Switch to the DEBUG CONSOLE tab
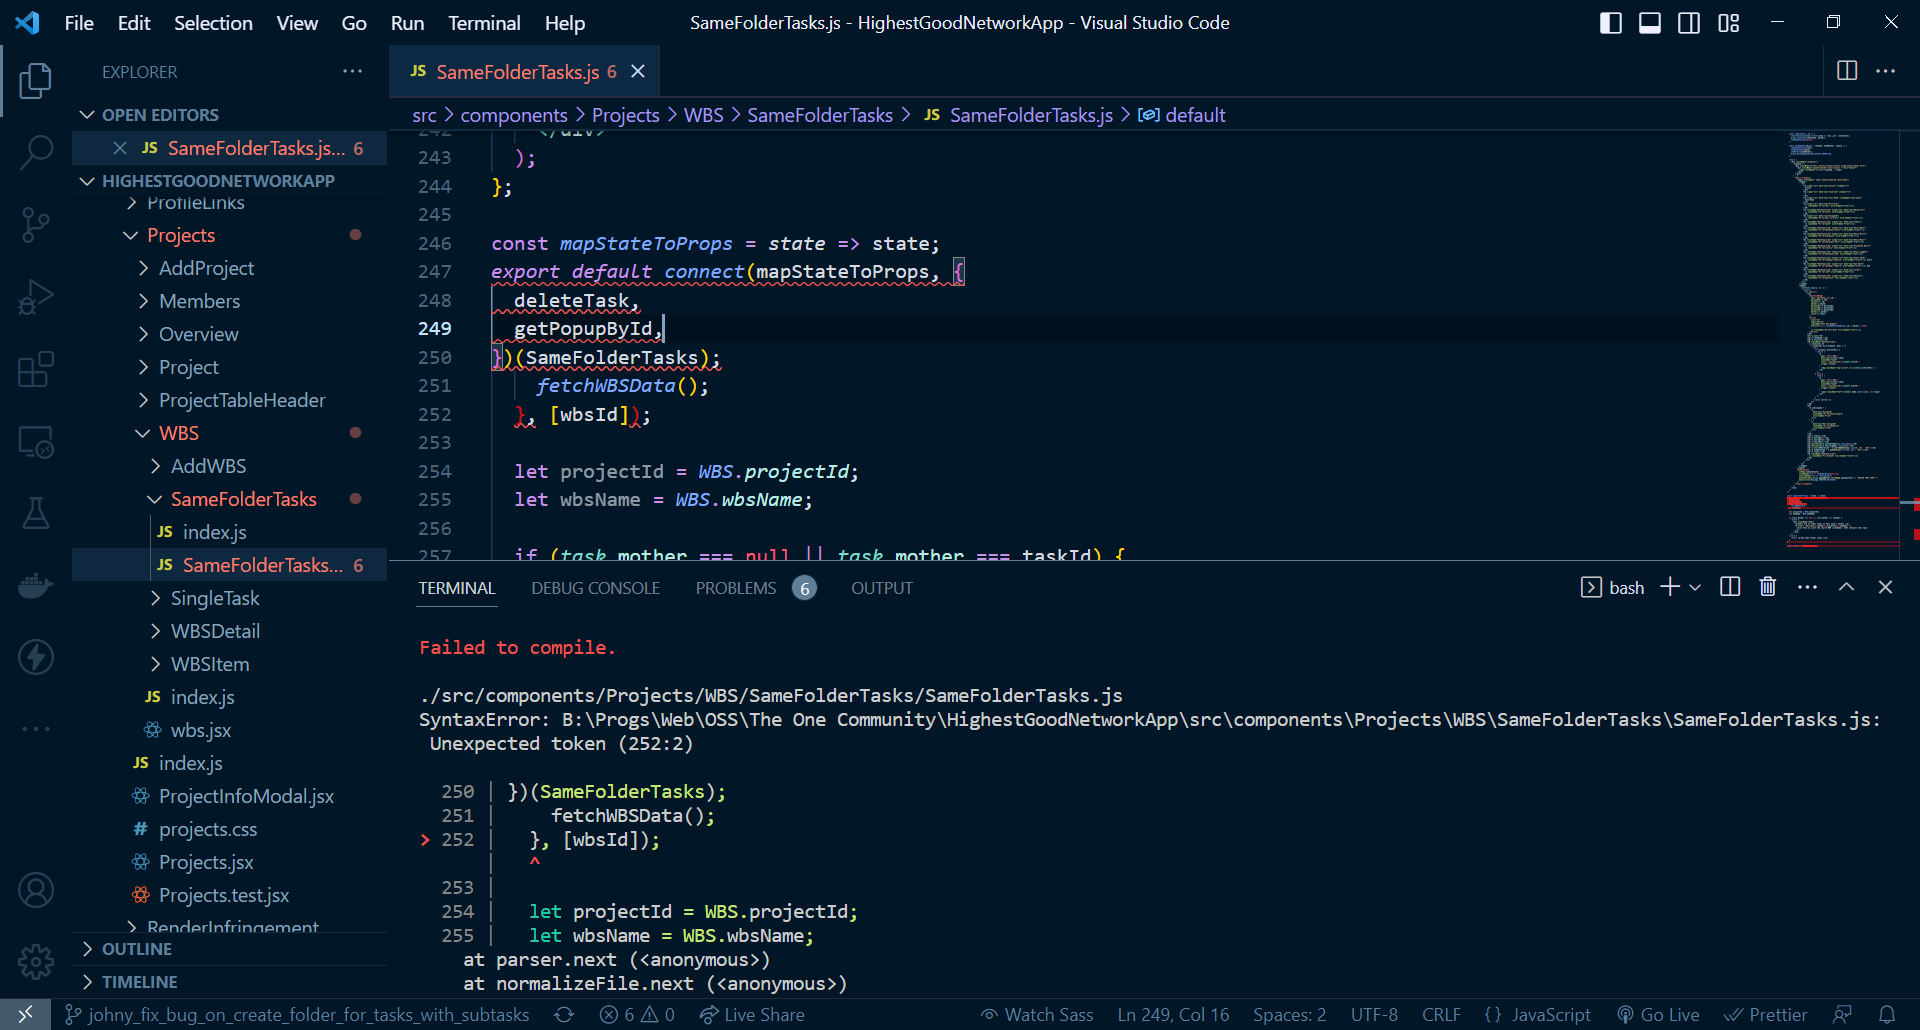The image size is (1920, 1030). click(x=595, y=588)
